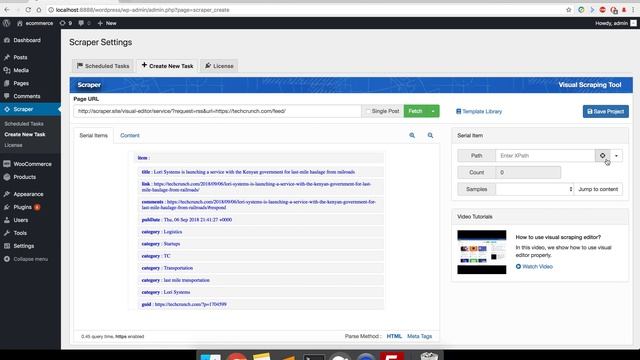Click the Enter XPath path field
Image resolution: width=640 pixels, height=360 pixels.
545,156
